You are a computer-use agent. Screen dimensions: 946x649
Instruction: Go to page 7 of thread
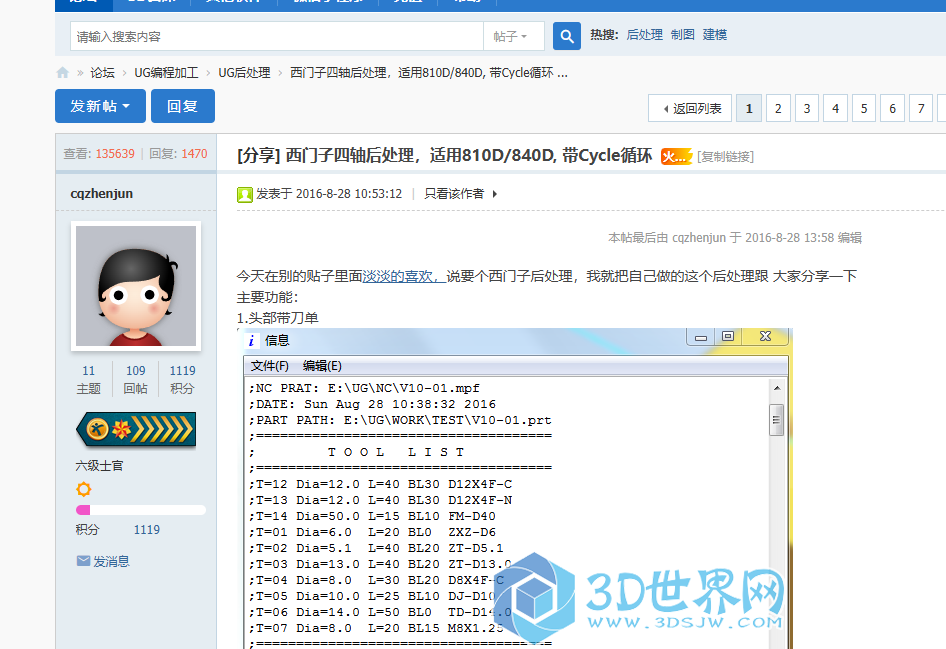[x=921, y=109]
